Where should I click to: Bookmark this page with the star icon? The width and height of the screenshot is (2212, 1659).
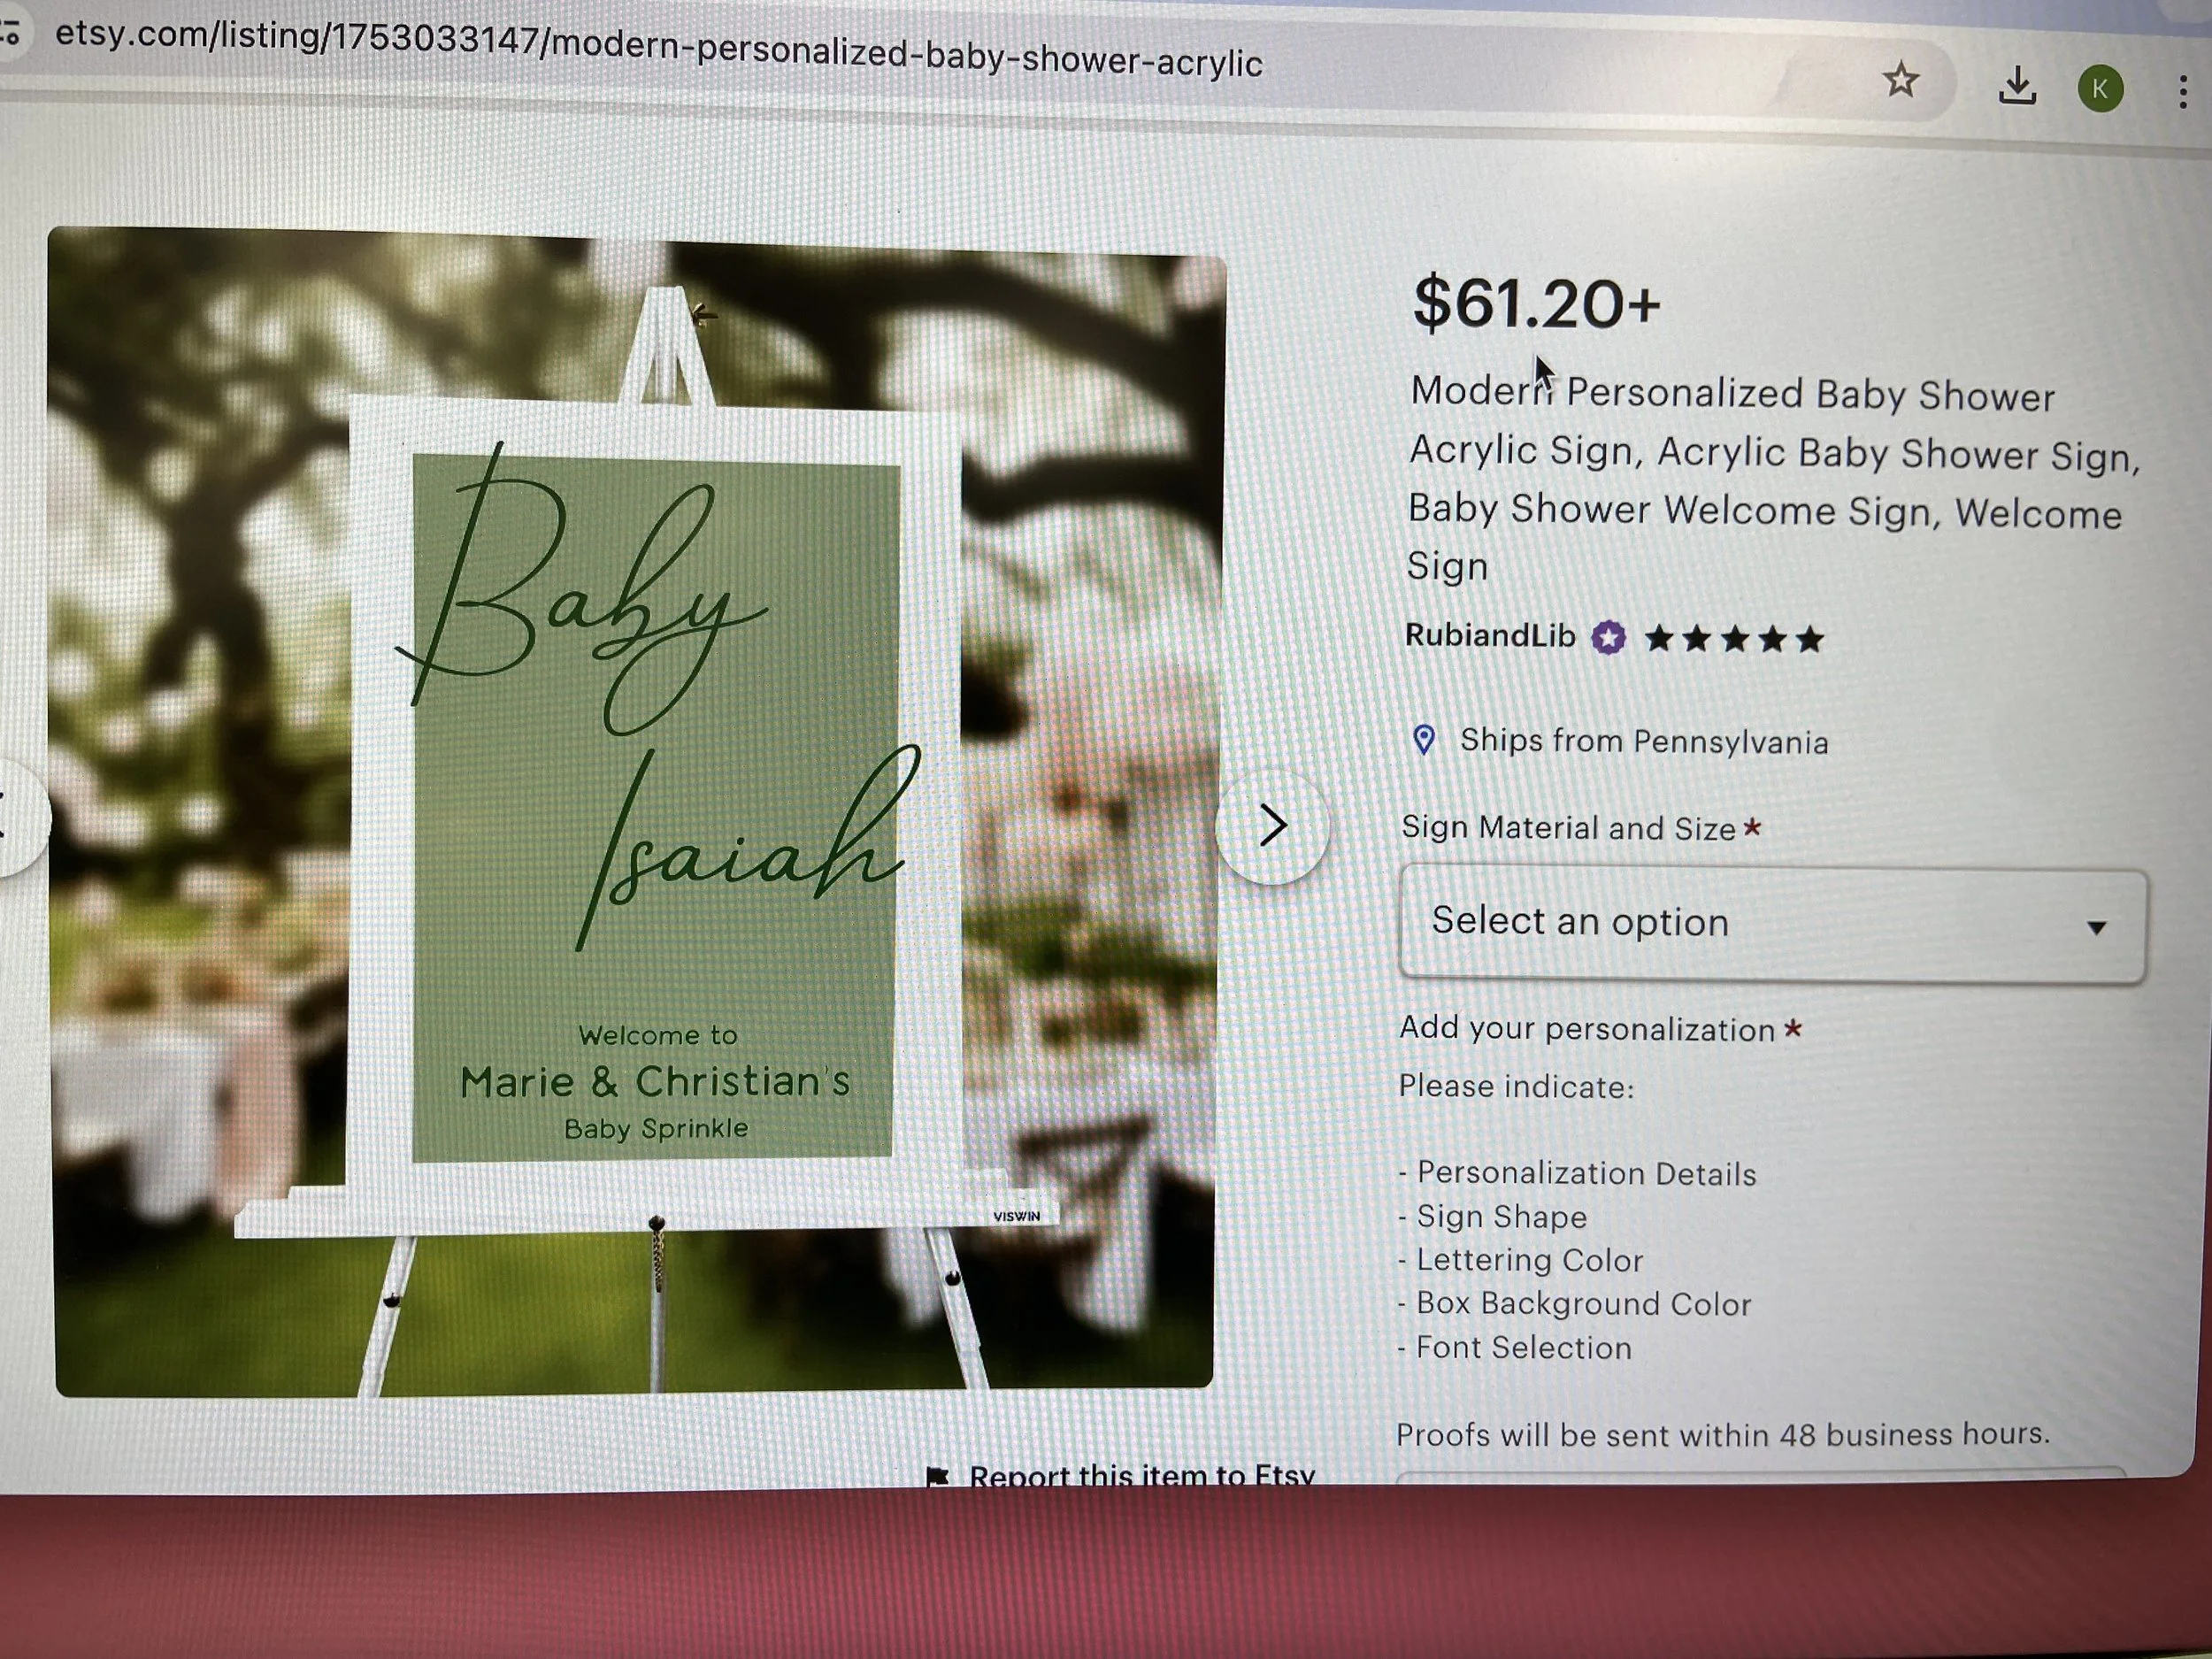1900,80
